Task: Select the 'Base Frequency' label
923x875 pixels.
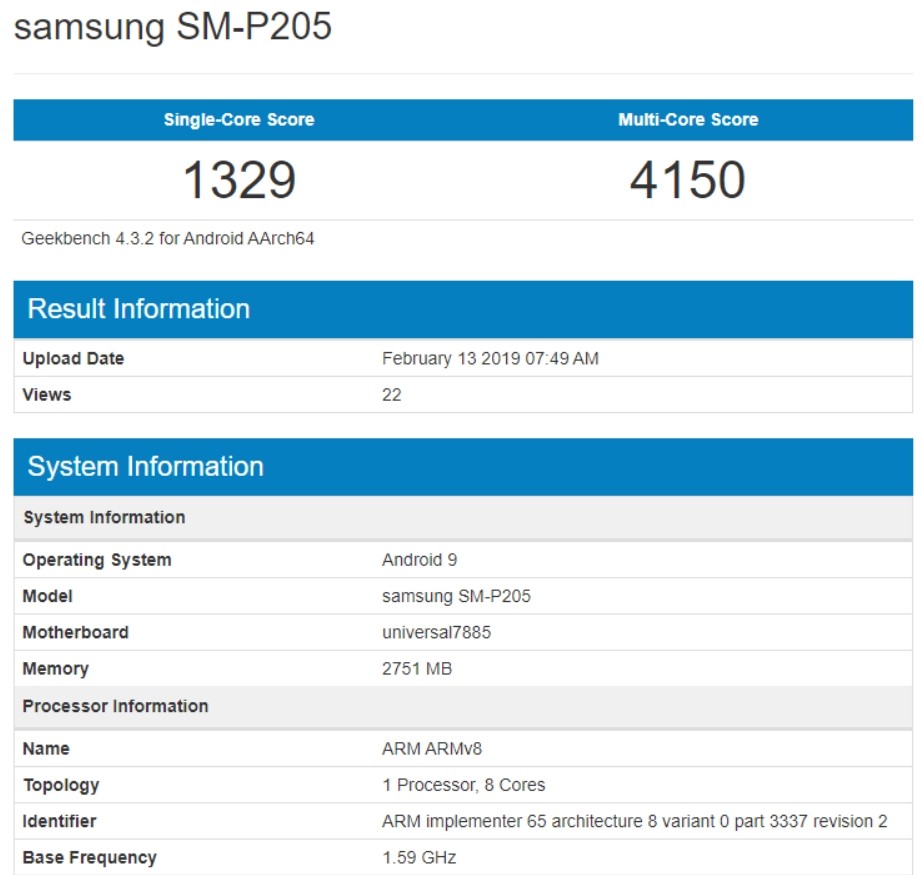Action: [x=89, y=858]
